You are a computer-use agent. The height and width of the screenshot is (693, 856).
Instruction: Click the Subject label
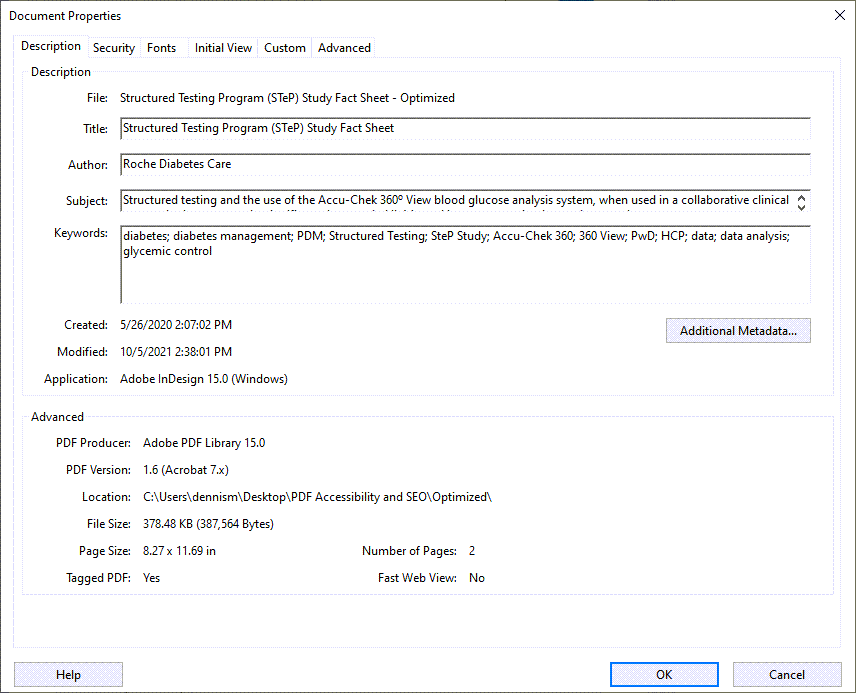pos(87,201)
